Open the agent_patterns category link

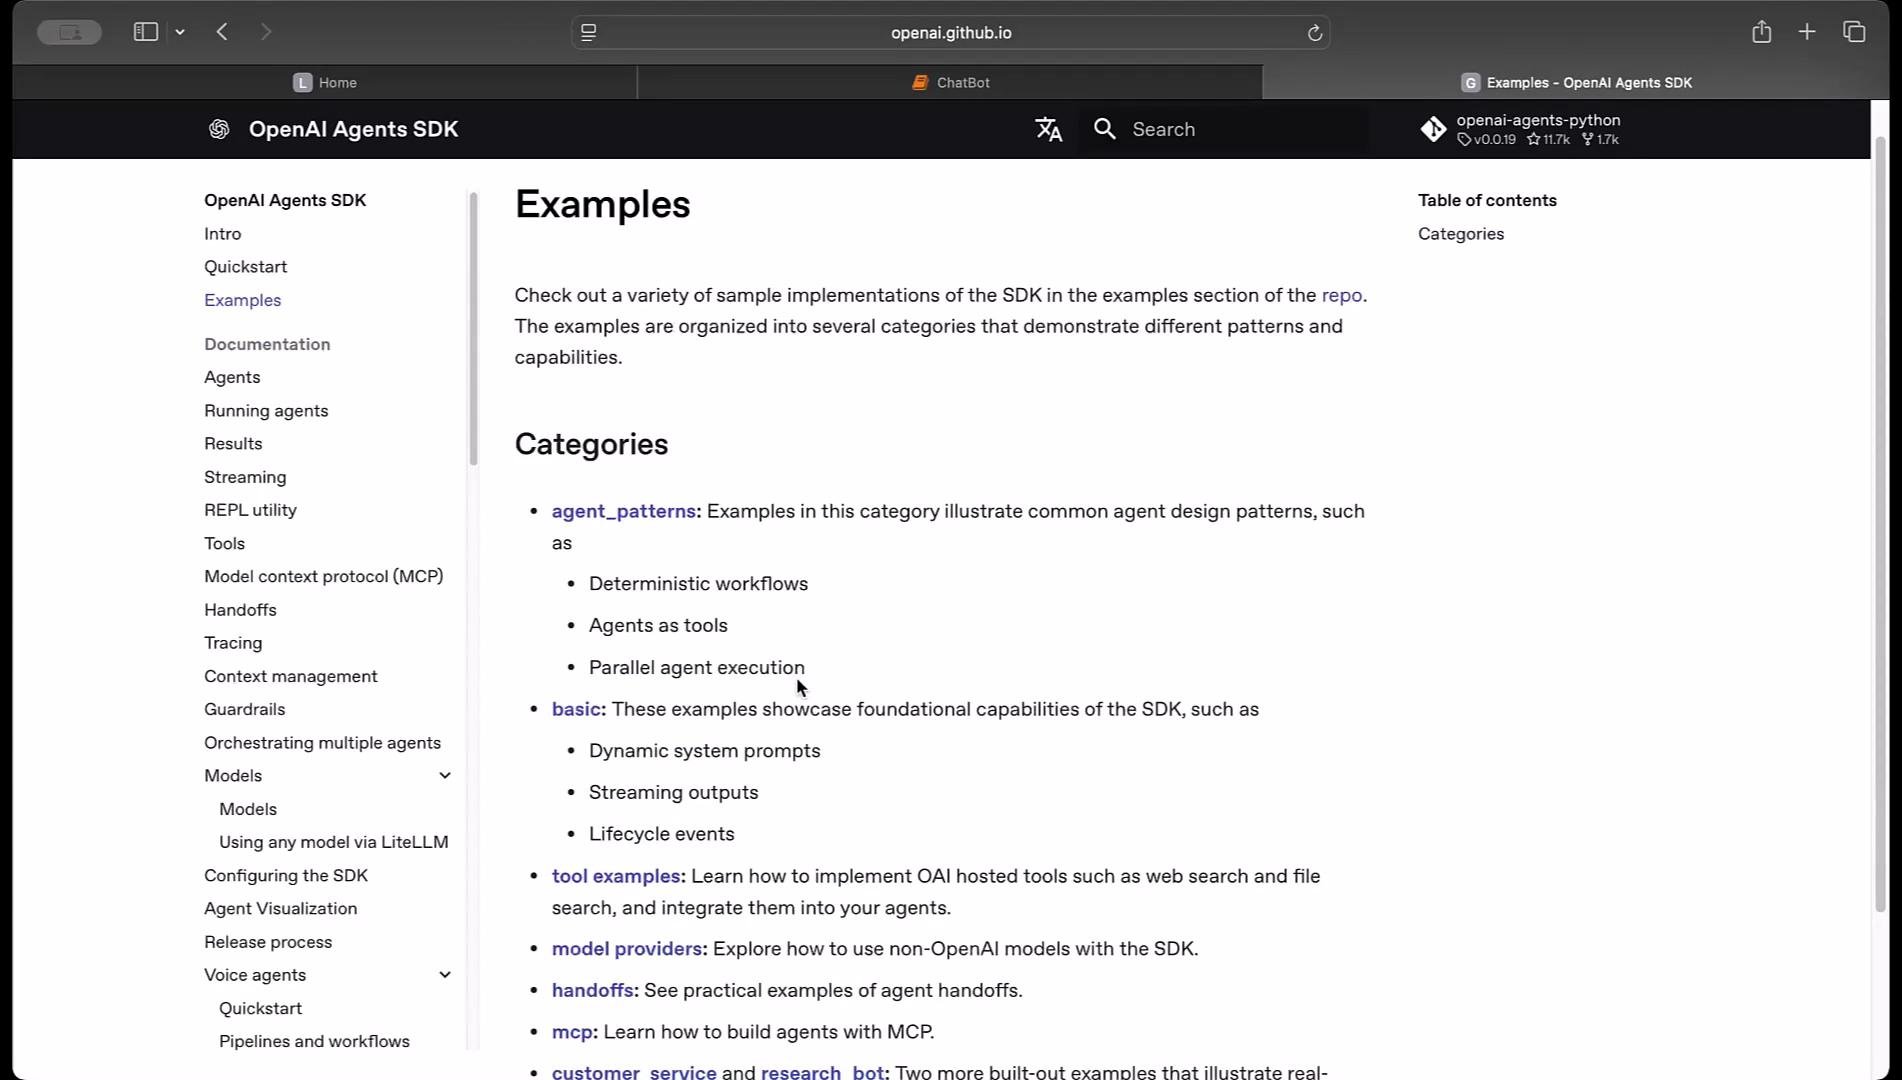point(623,511)
